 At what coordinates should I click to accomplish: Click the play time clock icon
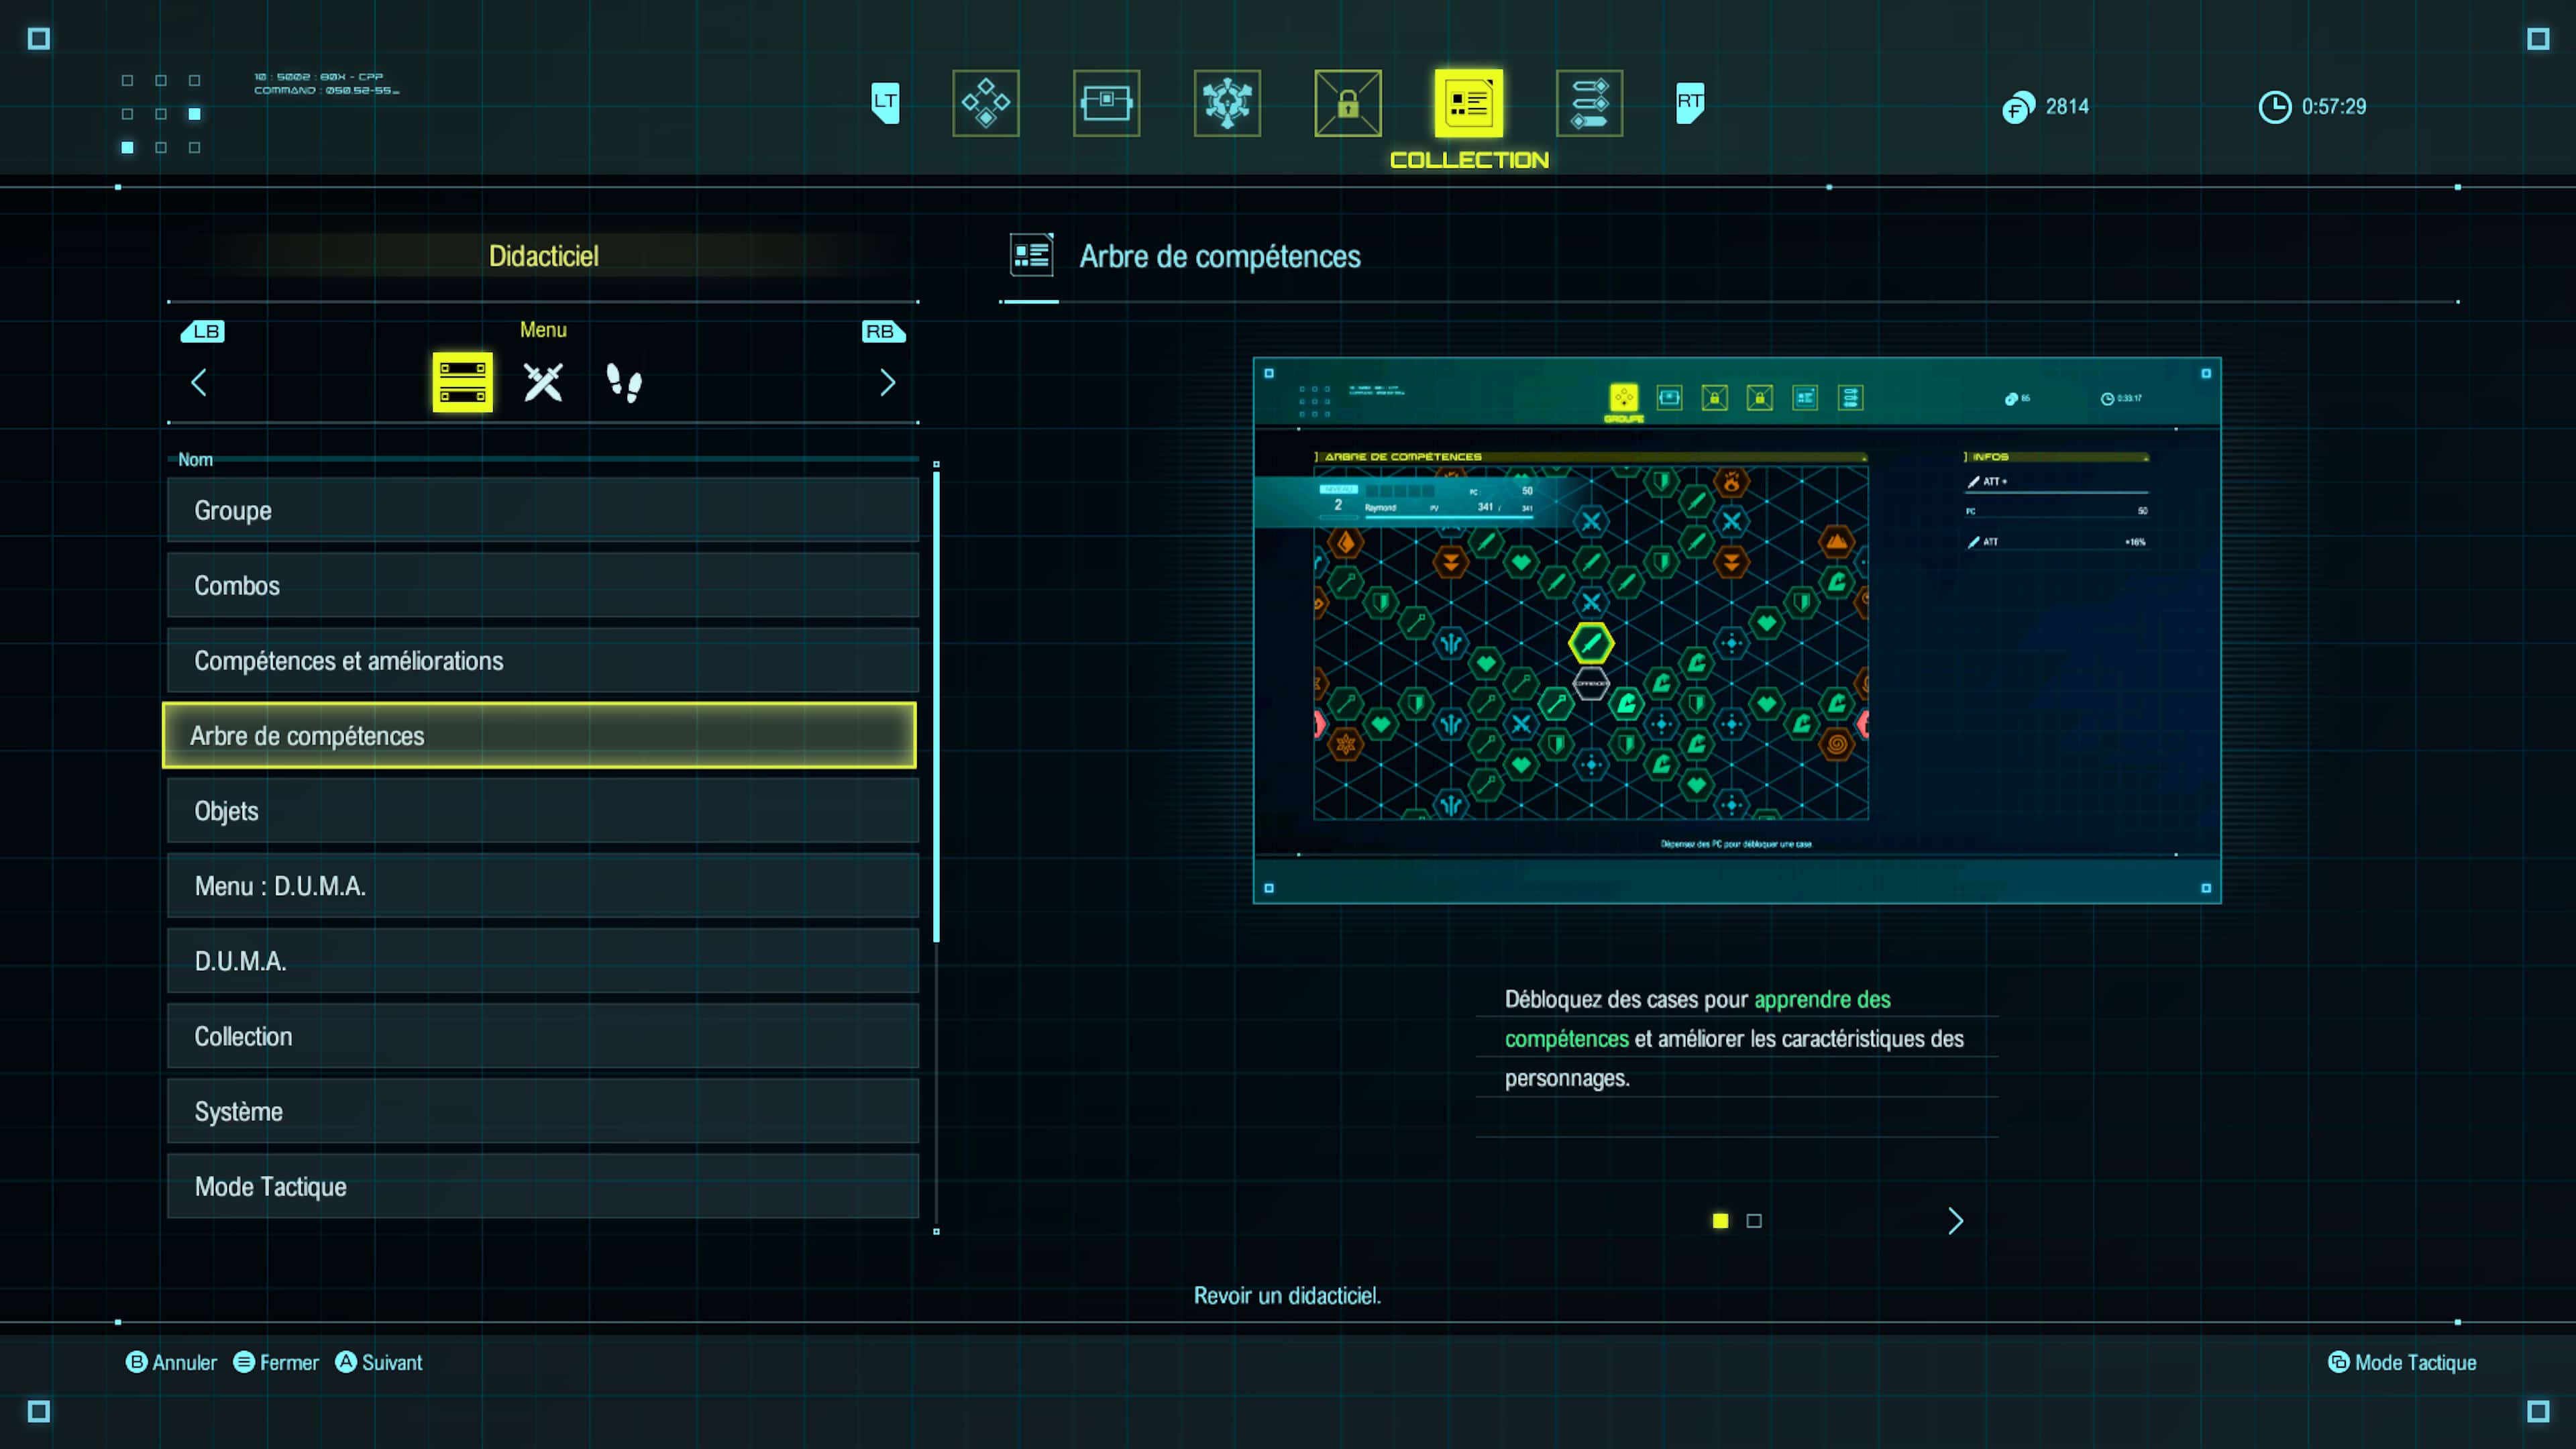(x=2274, y=107)
